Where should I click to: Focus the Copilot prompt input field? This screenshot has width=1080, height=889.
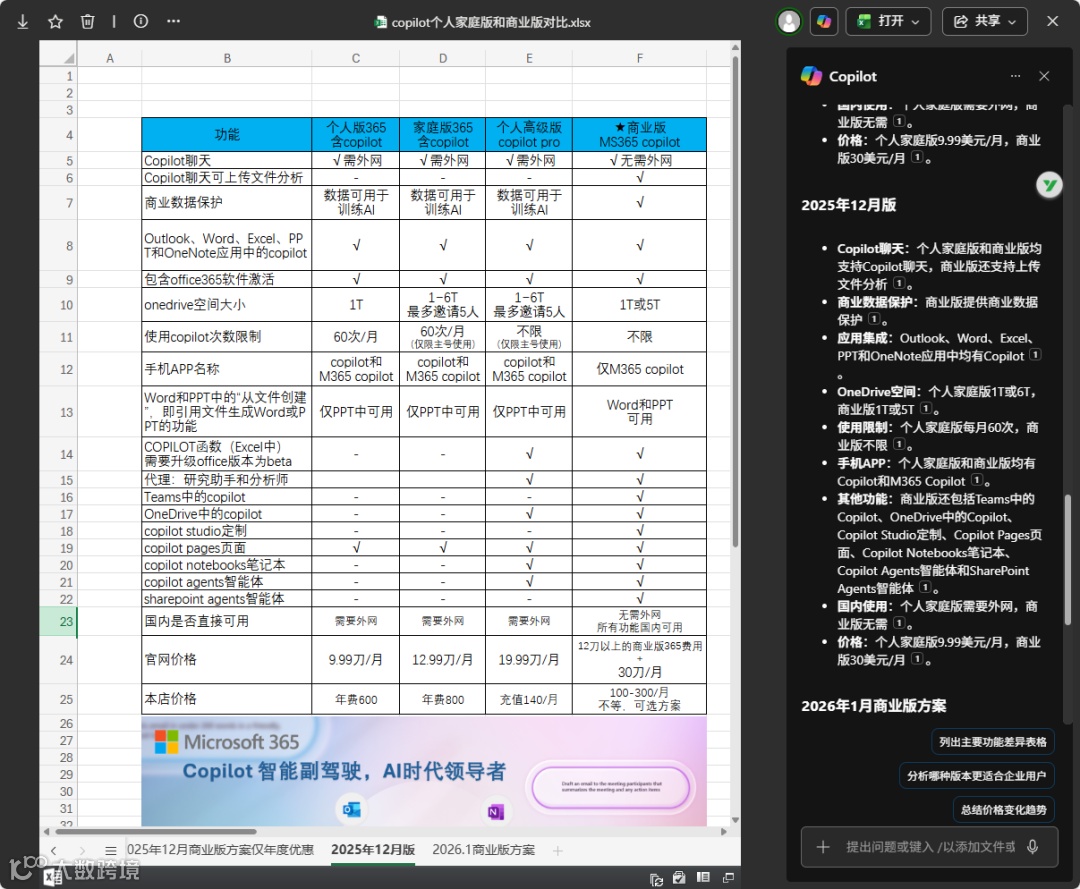pos(931,847)
